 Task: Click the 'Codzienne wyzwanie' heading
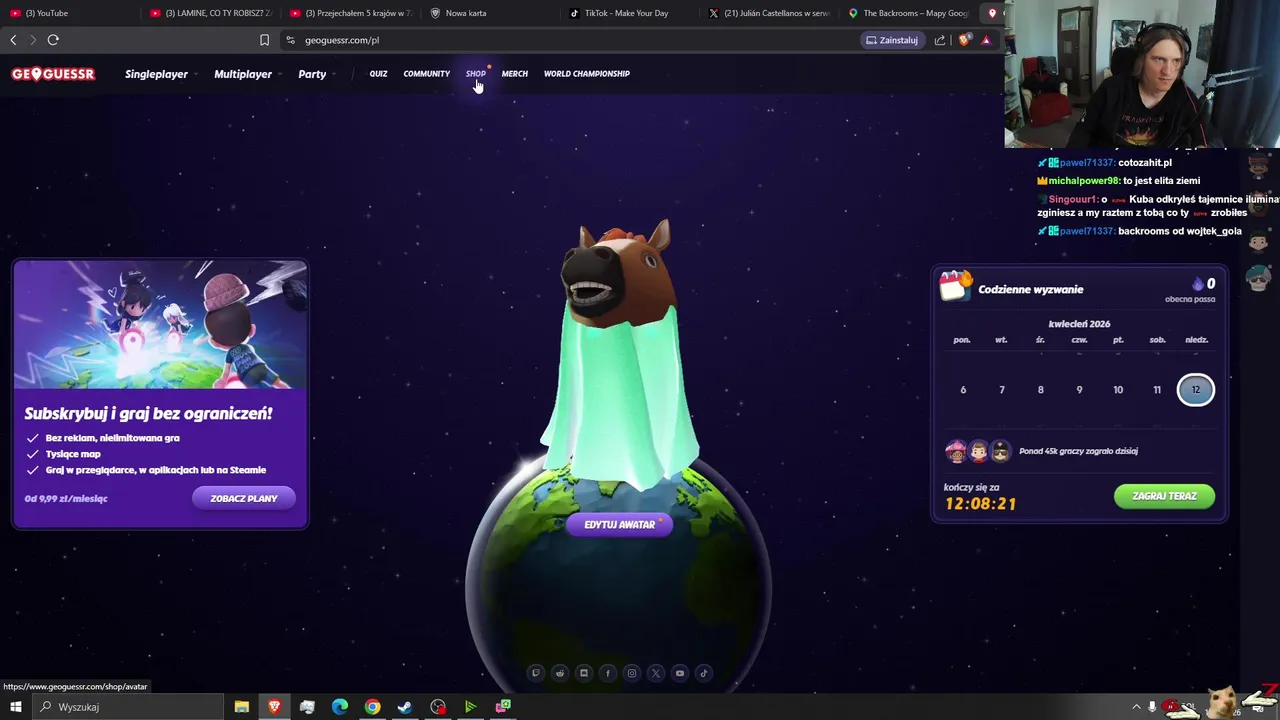click(1031, 289)
